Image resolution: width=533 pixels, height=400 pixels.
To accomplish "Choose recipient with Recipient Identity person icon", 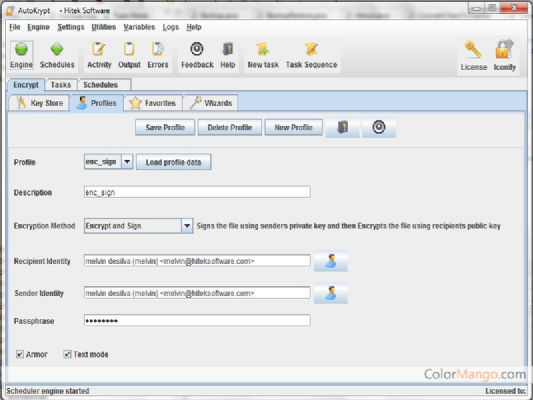I will 330,261.
